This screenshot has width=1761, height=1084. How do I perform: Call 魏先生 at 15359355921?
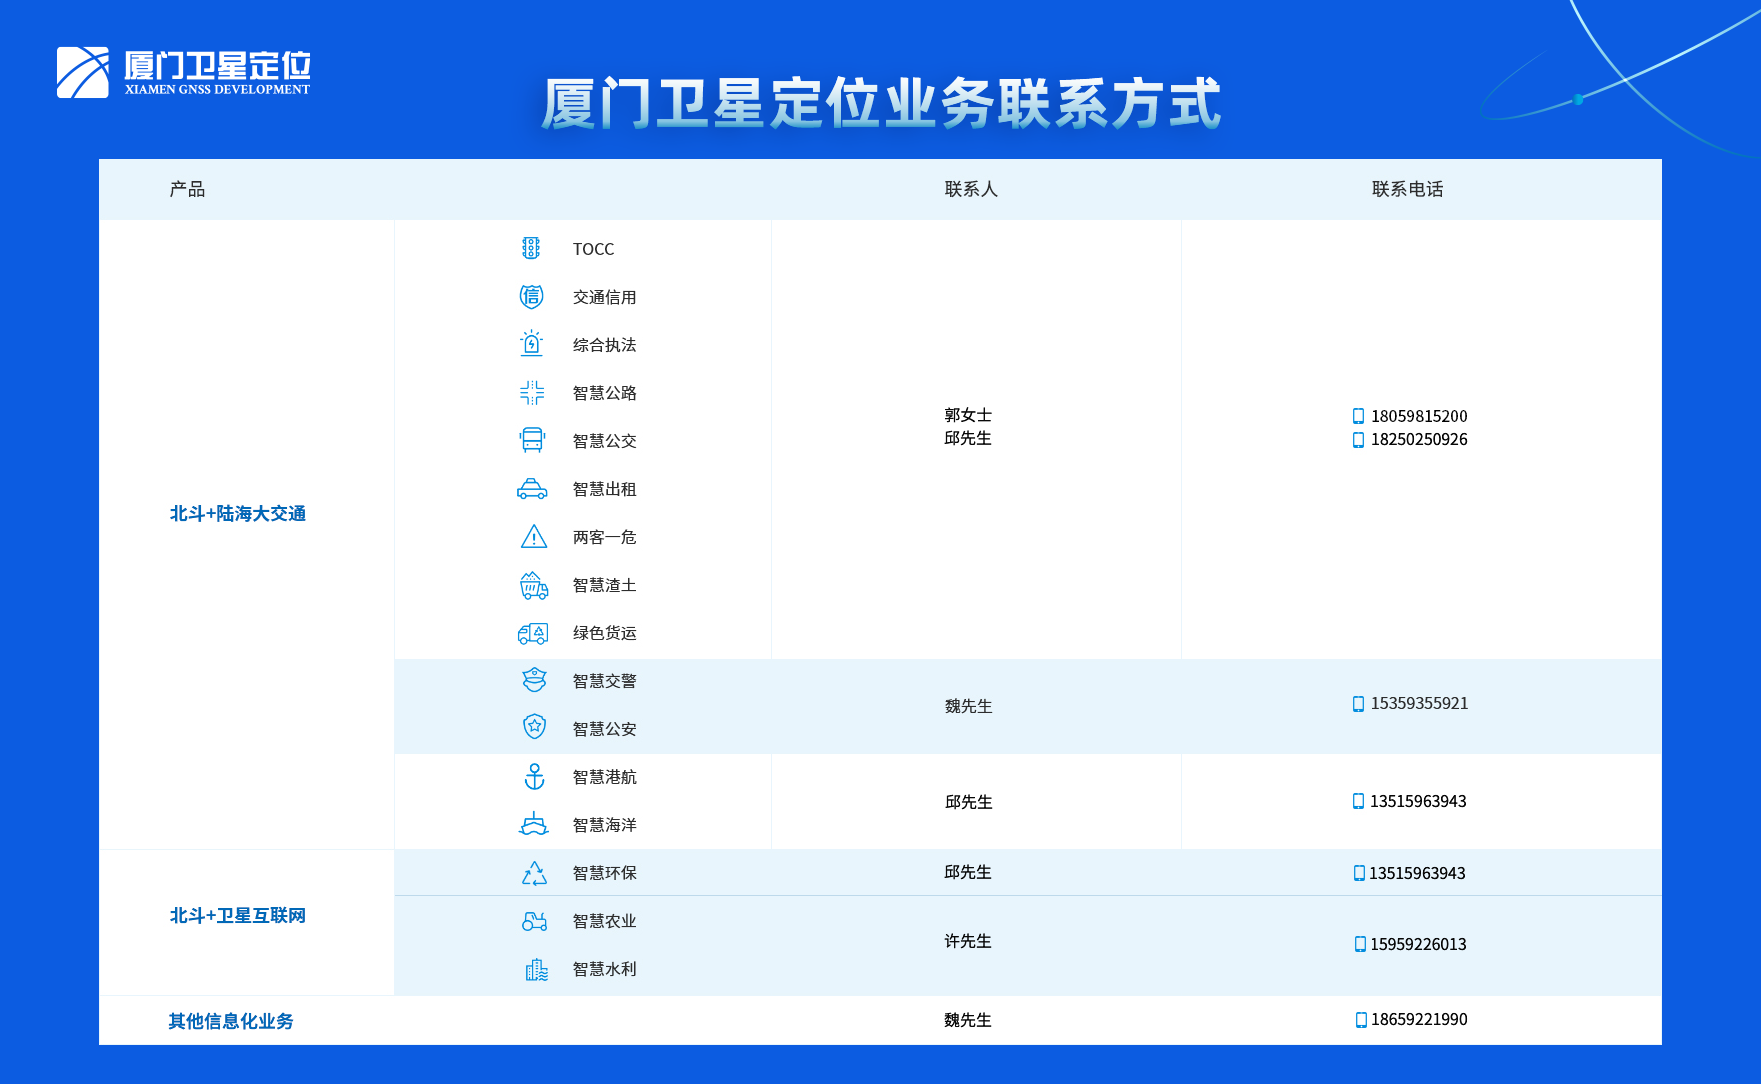tap(1419, 703)
